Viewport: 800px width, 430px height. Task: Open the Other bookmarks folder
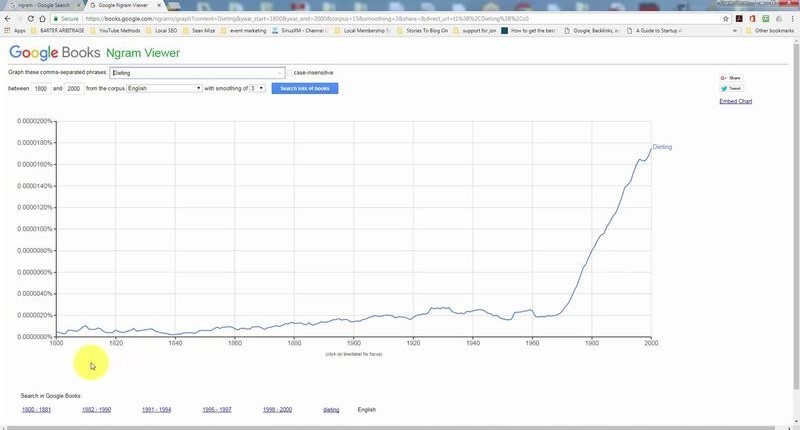[x=770, y=31]
